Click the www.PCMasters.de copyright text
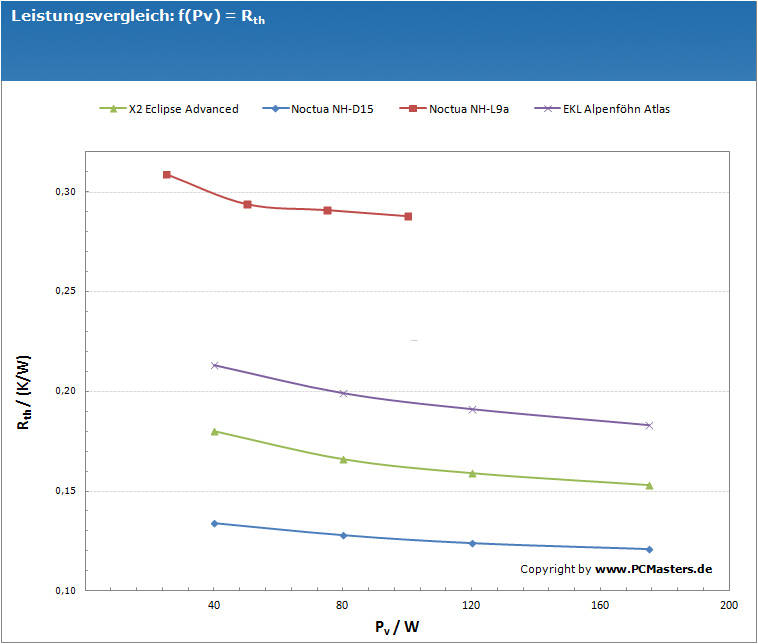 (654, 569)
